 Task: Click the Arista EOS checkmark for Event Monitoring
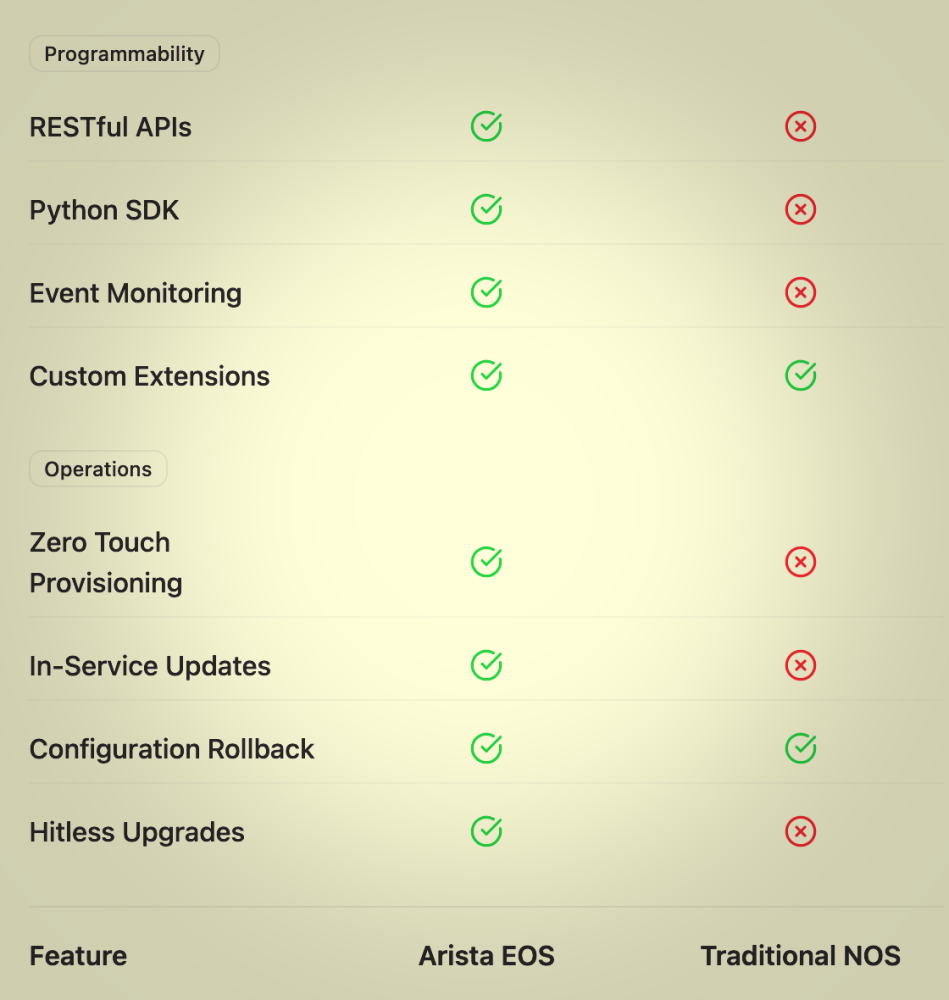pos(486,293)
